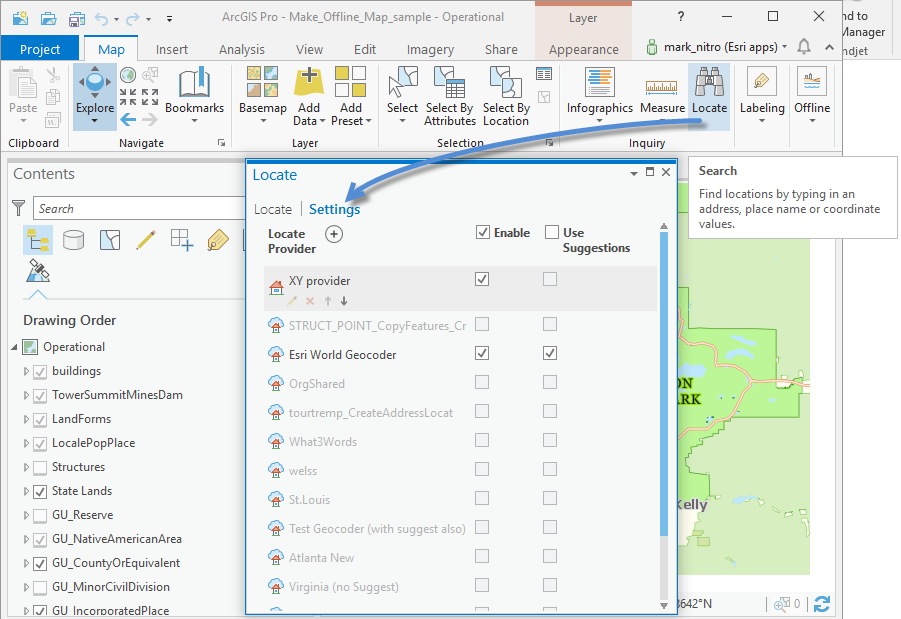Uncheck Enable for XY provider
This screenshot has height=619, width=901.
point(482,279)
